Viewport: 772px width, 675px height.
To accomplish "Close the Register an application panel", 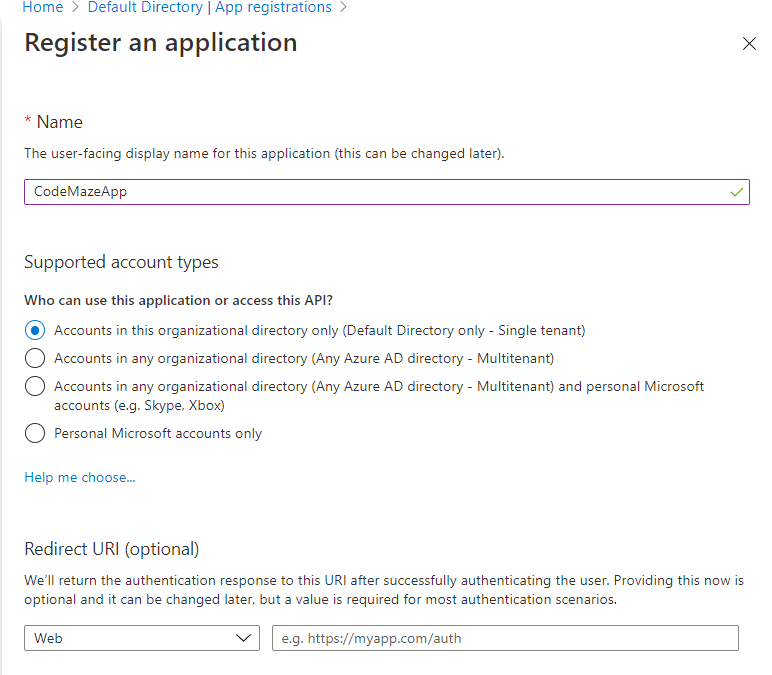I will pos(749,44).
